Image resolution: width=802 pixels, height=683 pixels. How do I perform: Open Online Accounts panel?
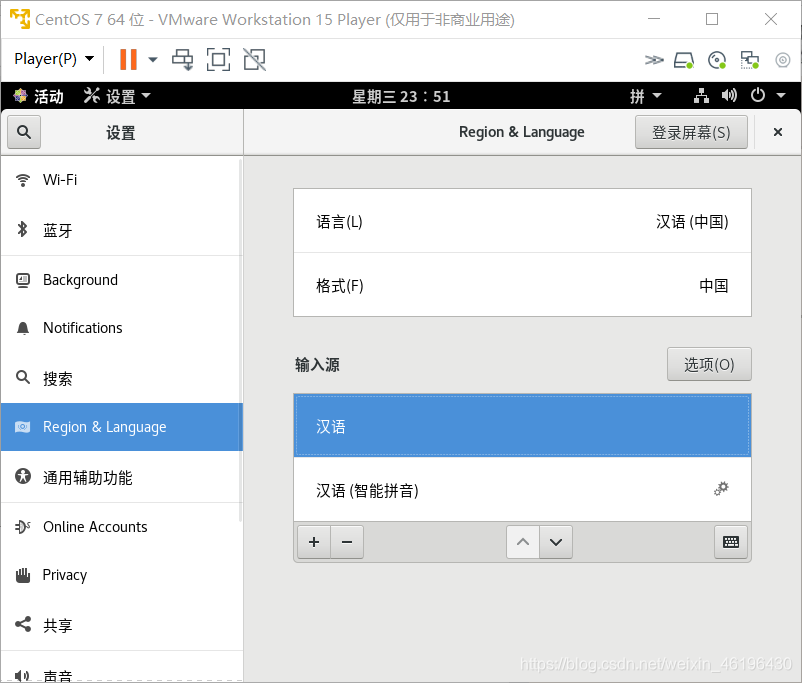pos(121,527)
